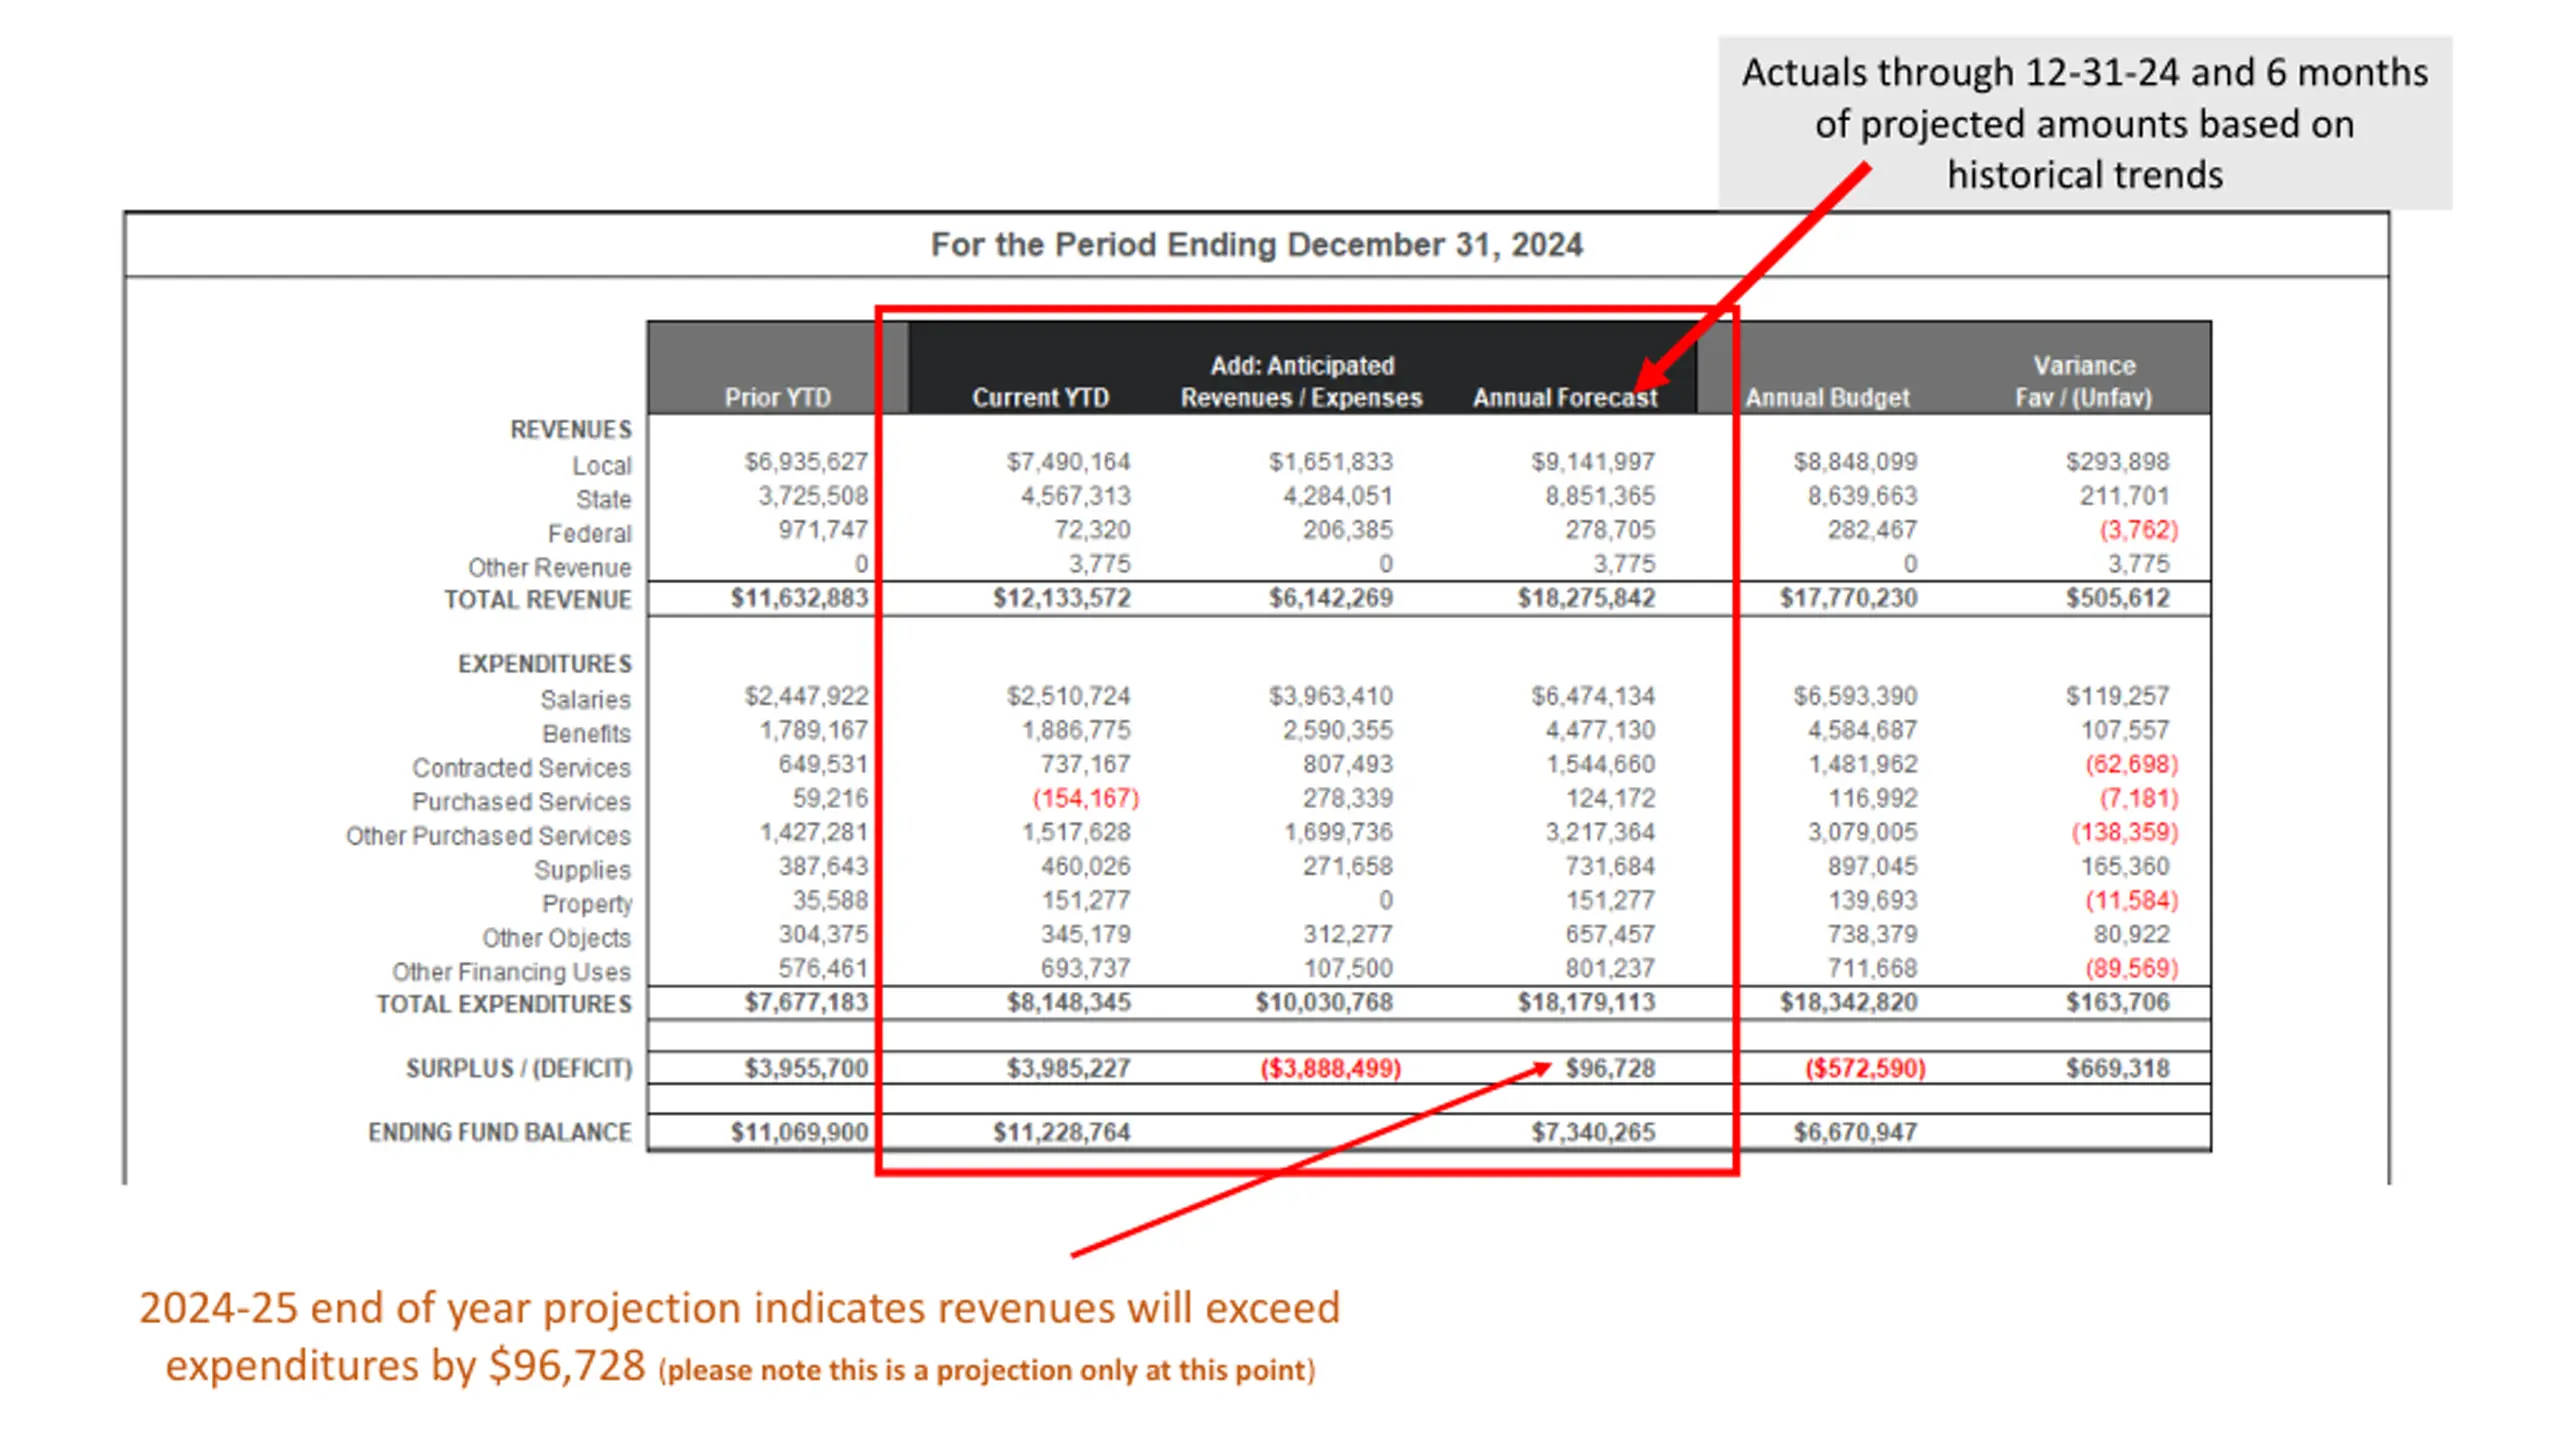Click the Add: Anticipated Revenues / Expenses header
Screen dimensions: 2560x1440
point(1301,381)
